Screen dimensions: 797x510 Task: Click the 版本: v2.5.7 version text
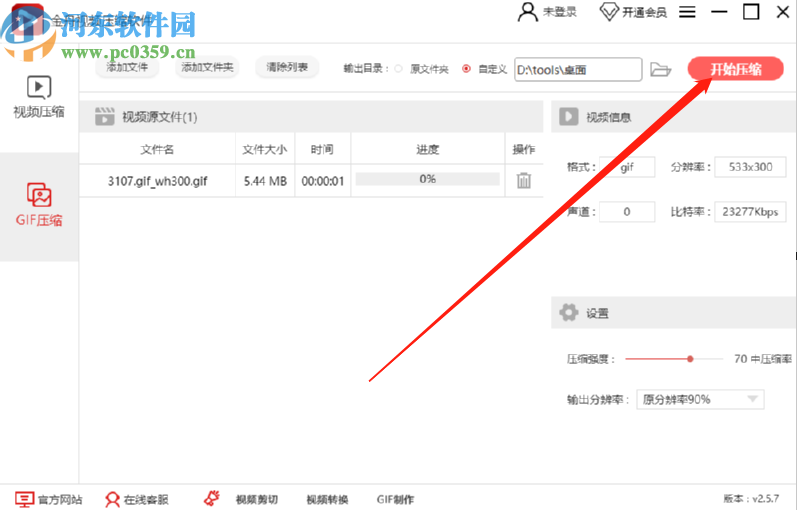[751, 498]
